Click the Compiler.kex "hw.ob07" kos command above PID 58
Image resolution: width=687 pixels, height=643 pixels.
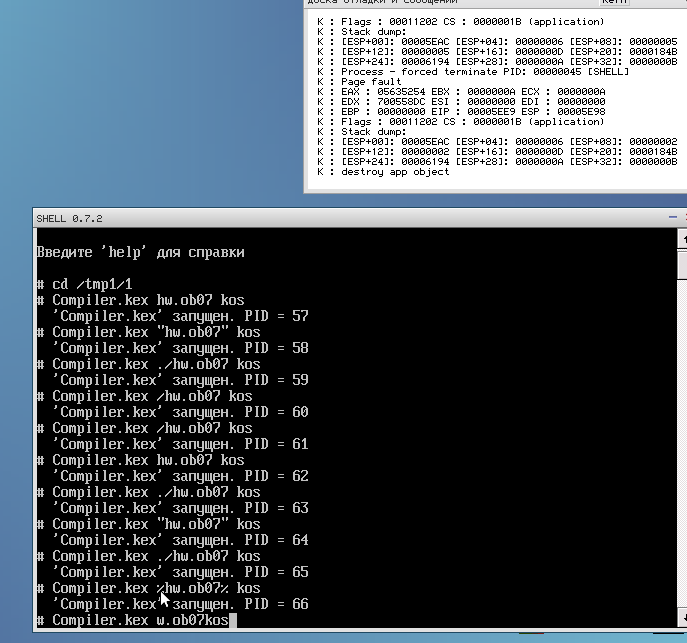tap(156, 332)
